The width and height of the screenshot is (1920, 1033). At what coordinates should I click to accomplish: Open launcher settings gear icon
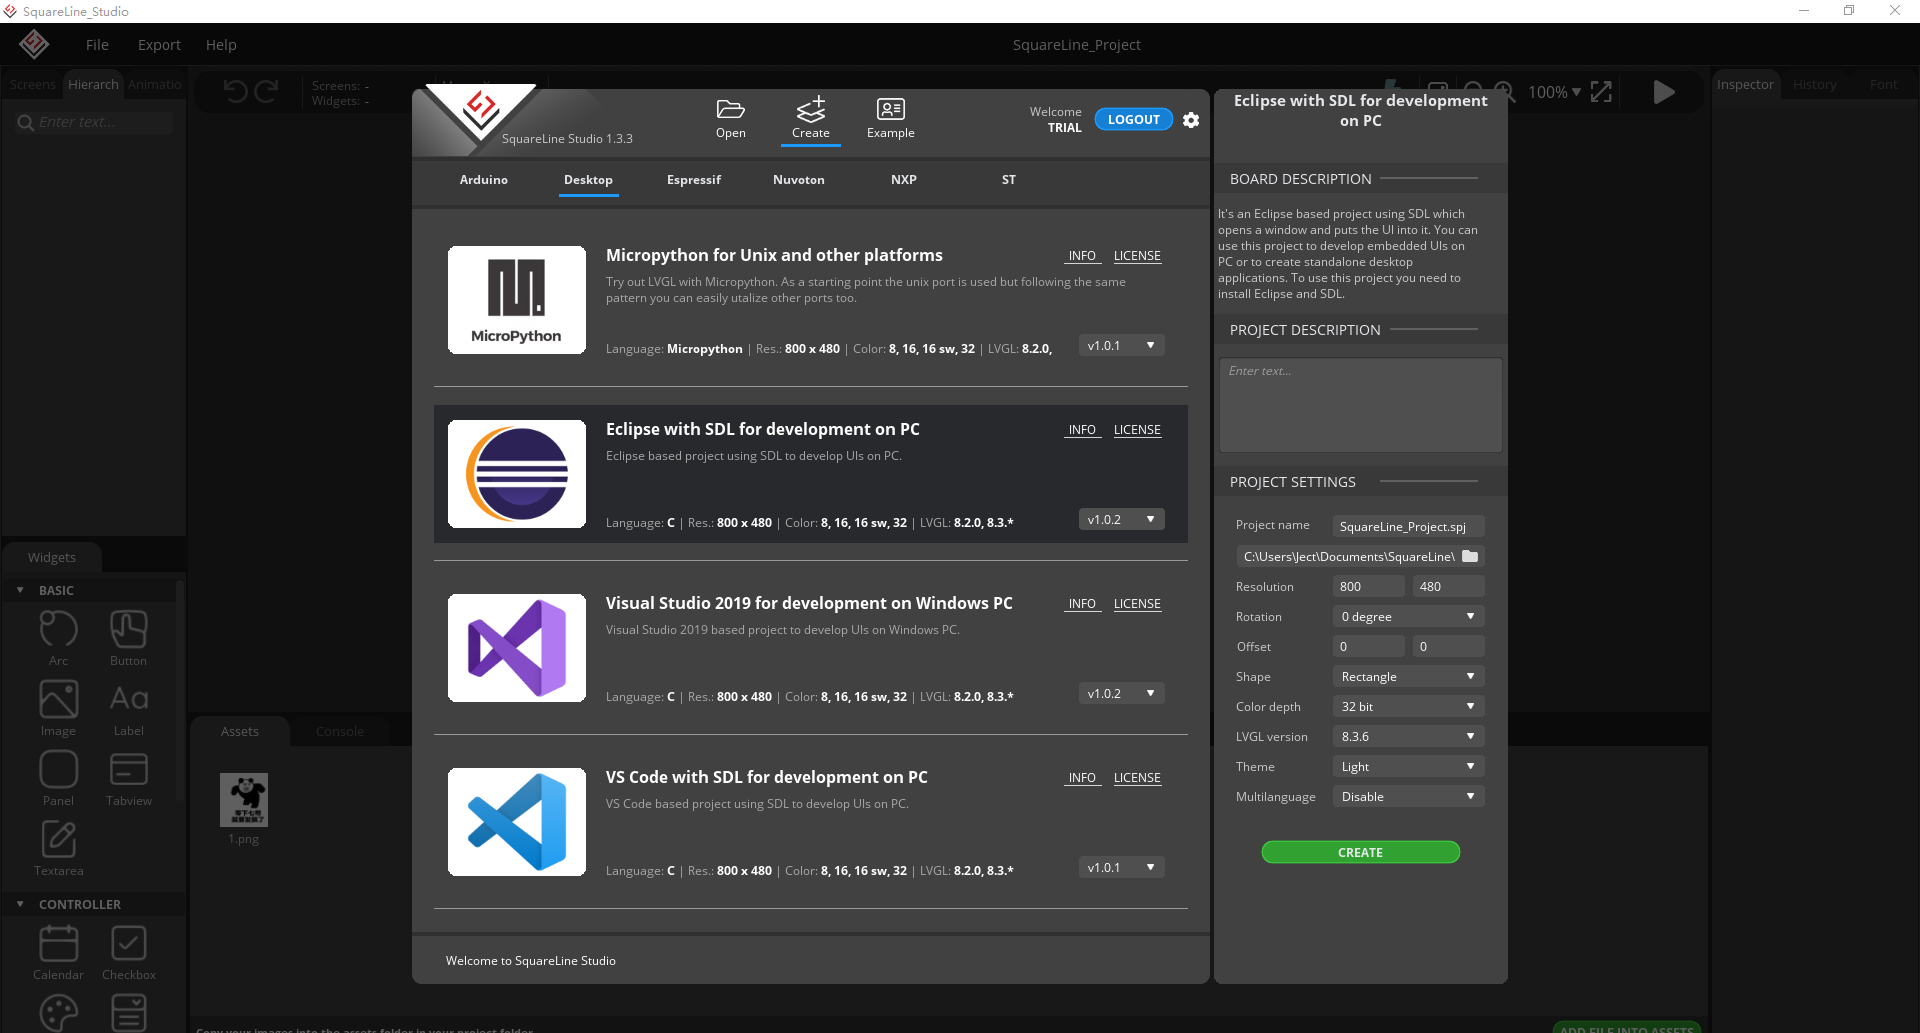(1191, 120)
